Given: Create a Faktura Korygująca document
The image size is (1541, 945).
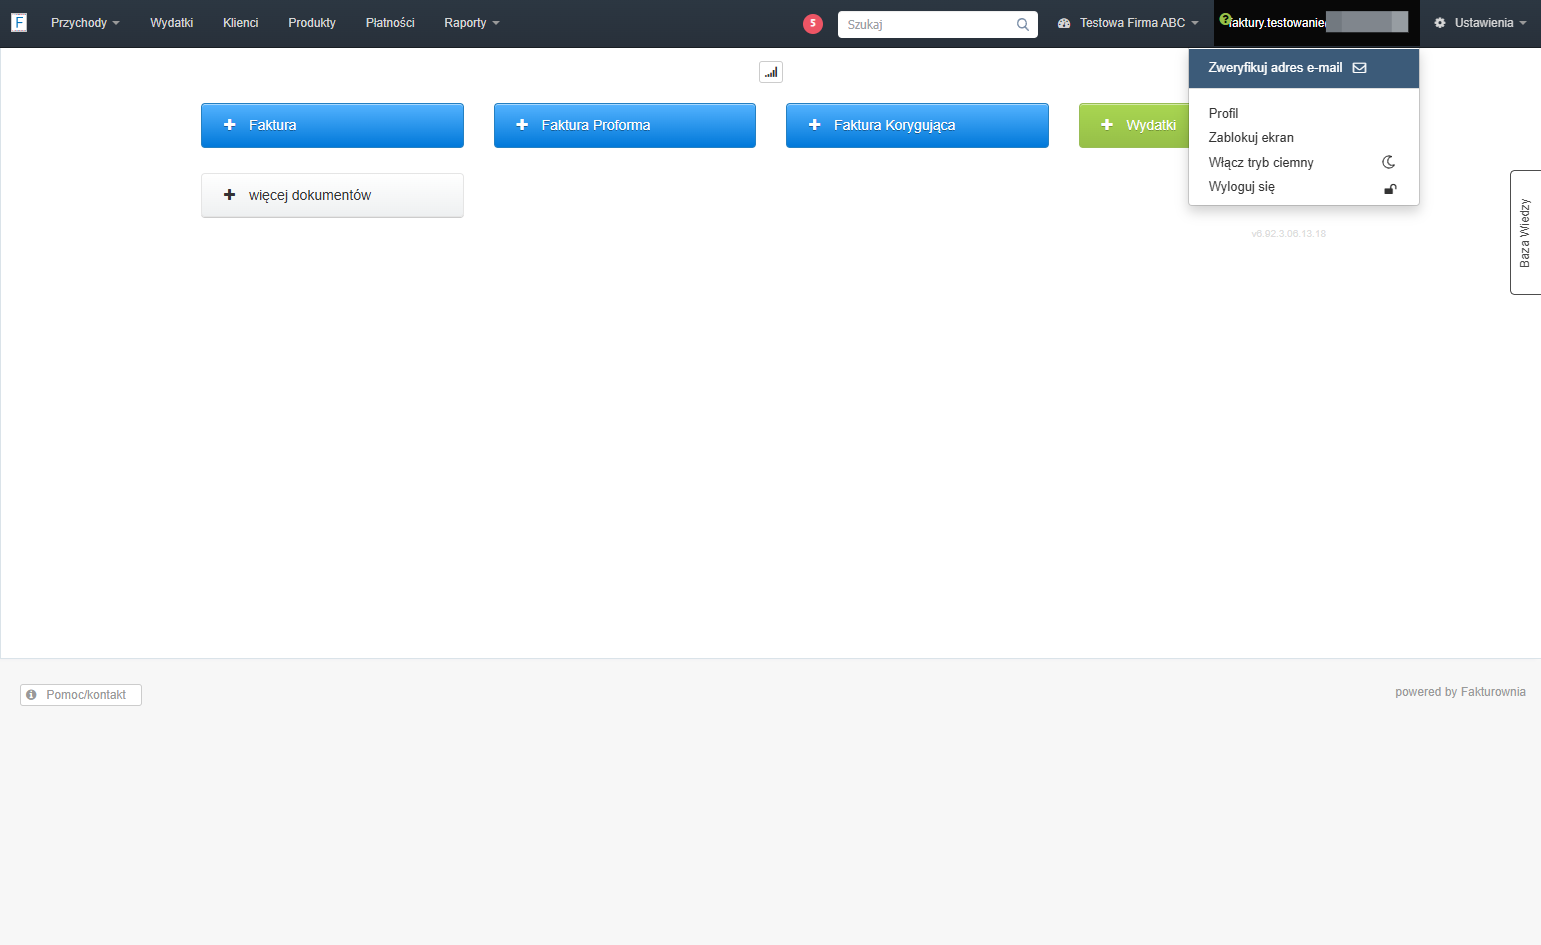Looking at the screenshot, I should point(917,125).
